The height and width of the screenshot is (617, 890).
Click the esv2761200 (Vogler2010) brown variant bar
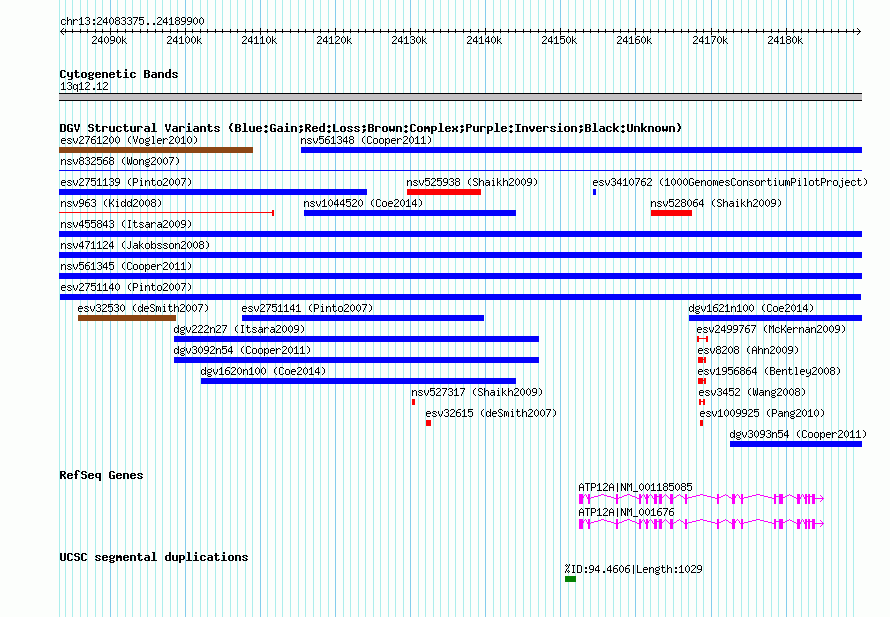(156, 150)
